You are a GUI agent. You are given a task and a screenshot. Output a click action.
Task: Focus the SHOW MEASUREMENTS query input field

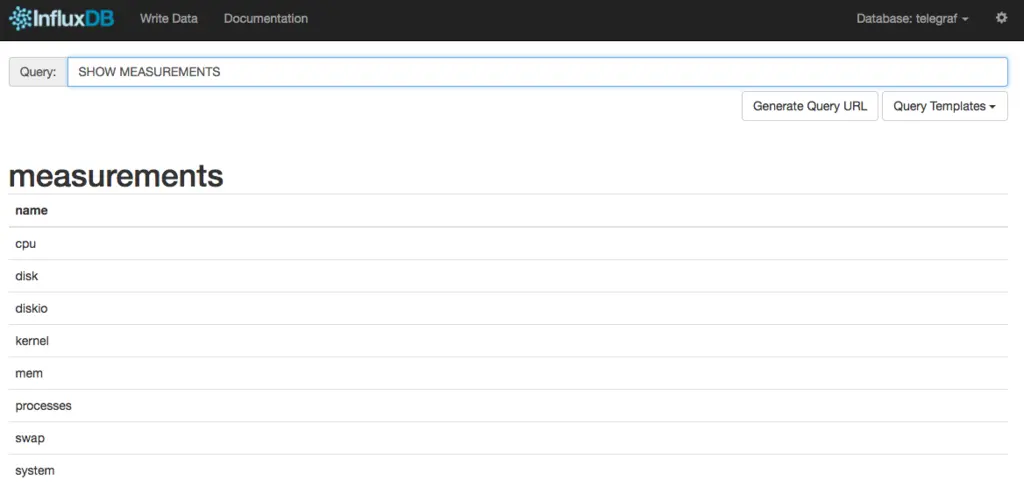537,72
